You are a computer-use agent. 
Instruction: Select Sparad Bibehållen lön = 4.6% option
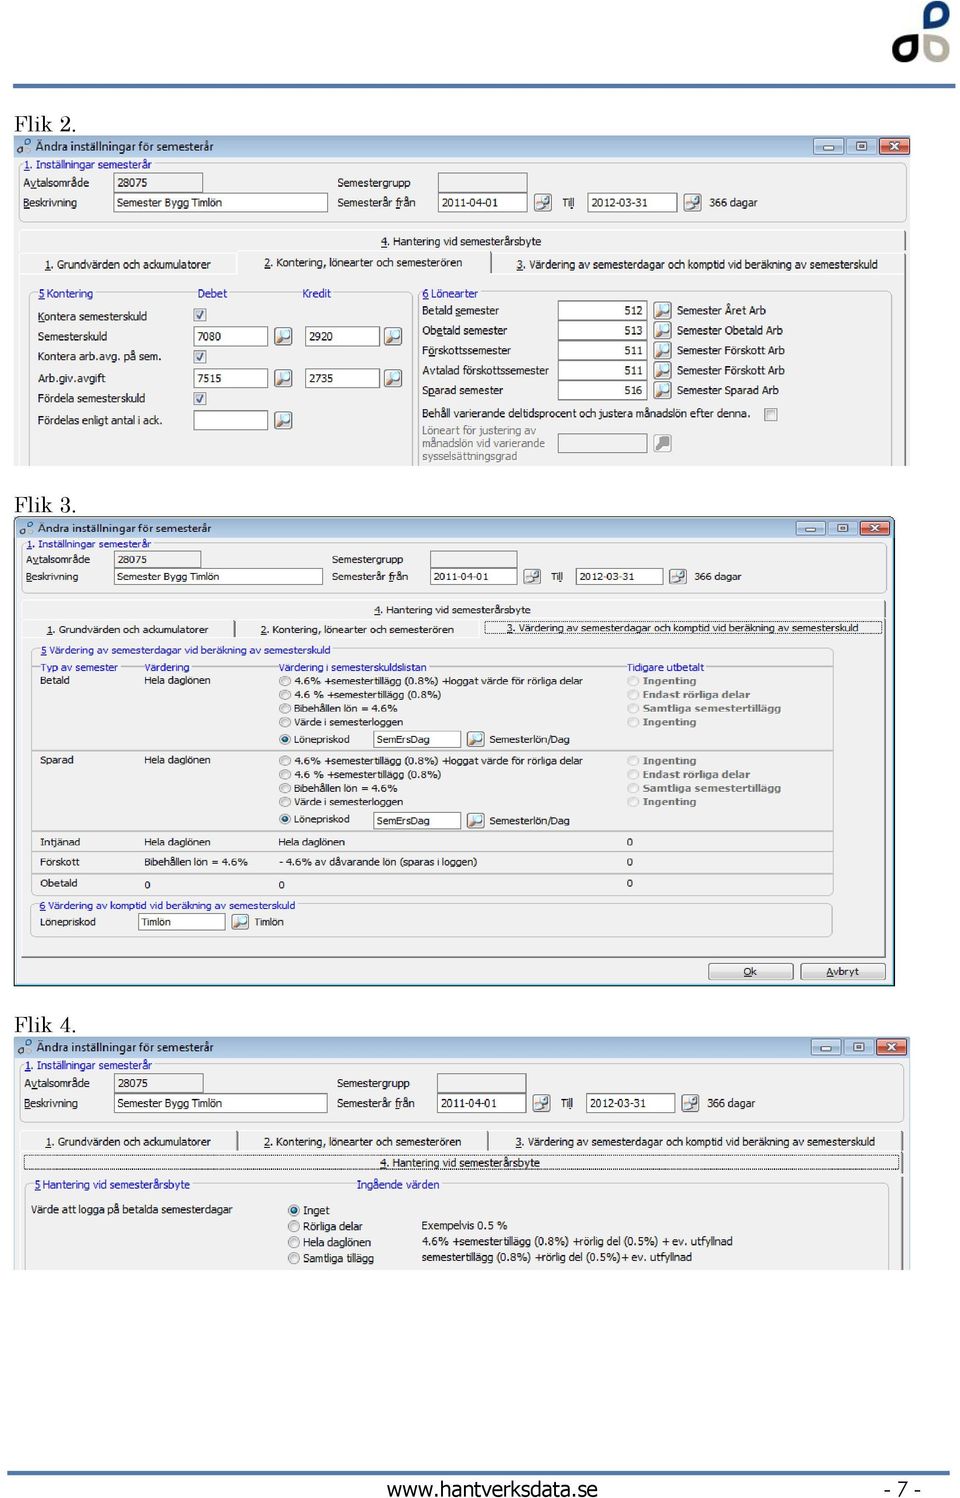click(285, 788)
